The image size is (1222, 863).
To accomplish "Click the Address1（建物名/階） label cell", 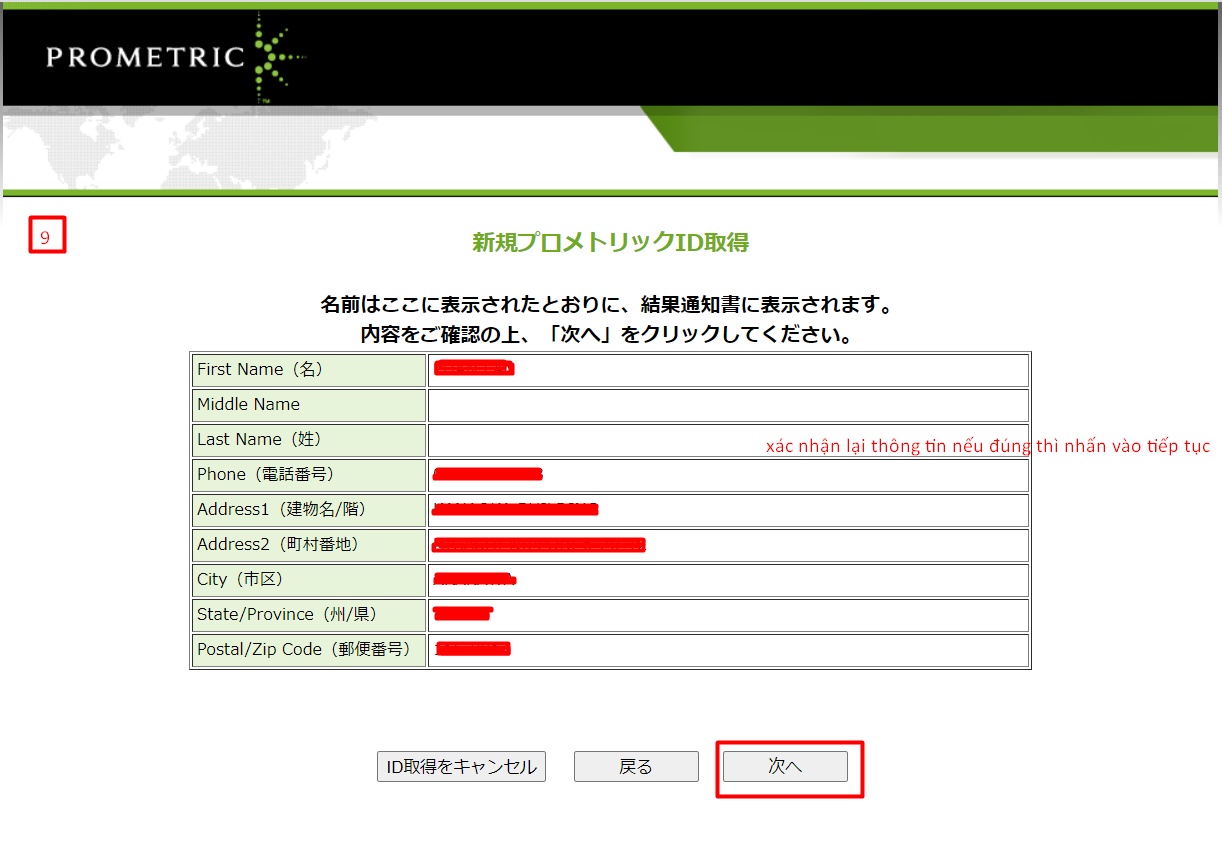I will coord(309,510).
